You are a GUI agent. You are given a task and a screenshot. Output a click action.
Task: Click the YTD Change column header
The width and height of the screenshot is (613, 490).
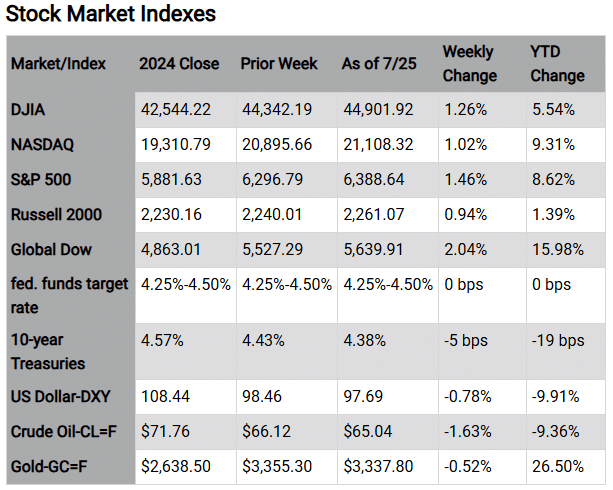[557, 63]
